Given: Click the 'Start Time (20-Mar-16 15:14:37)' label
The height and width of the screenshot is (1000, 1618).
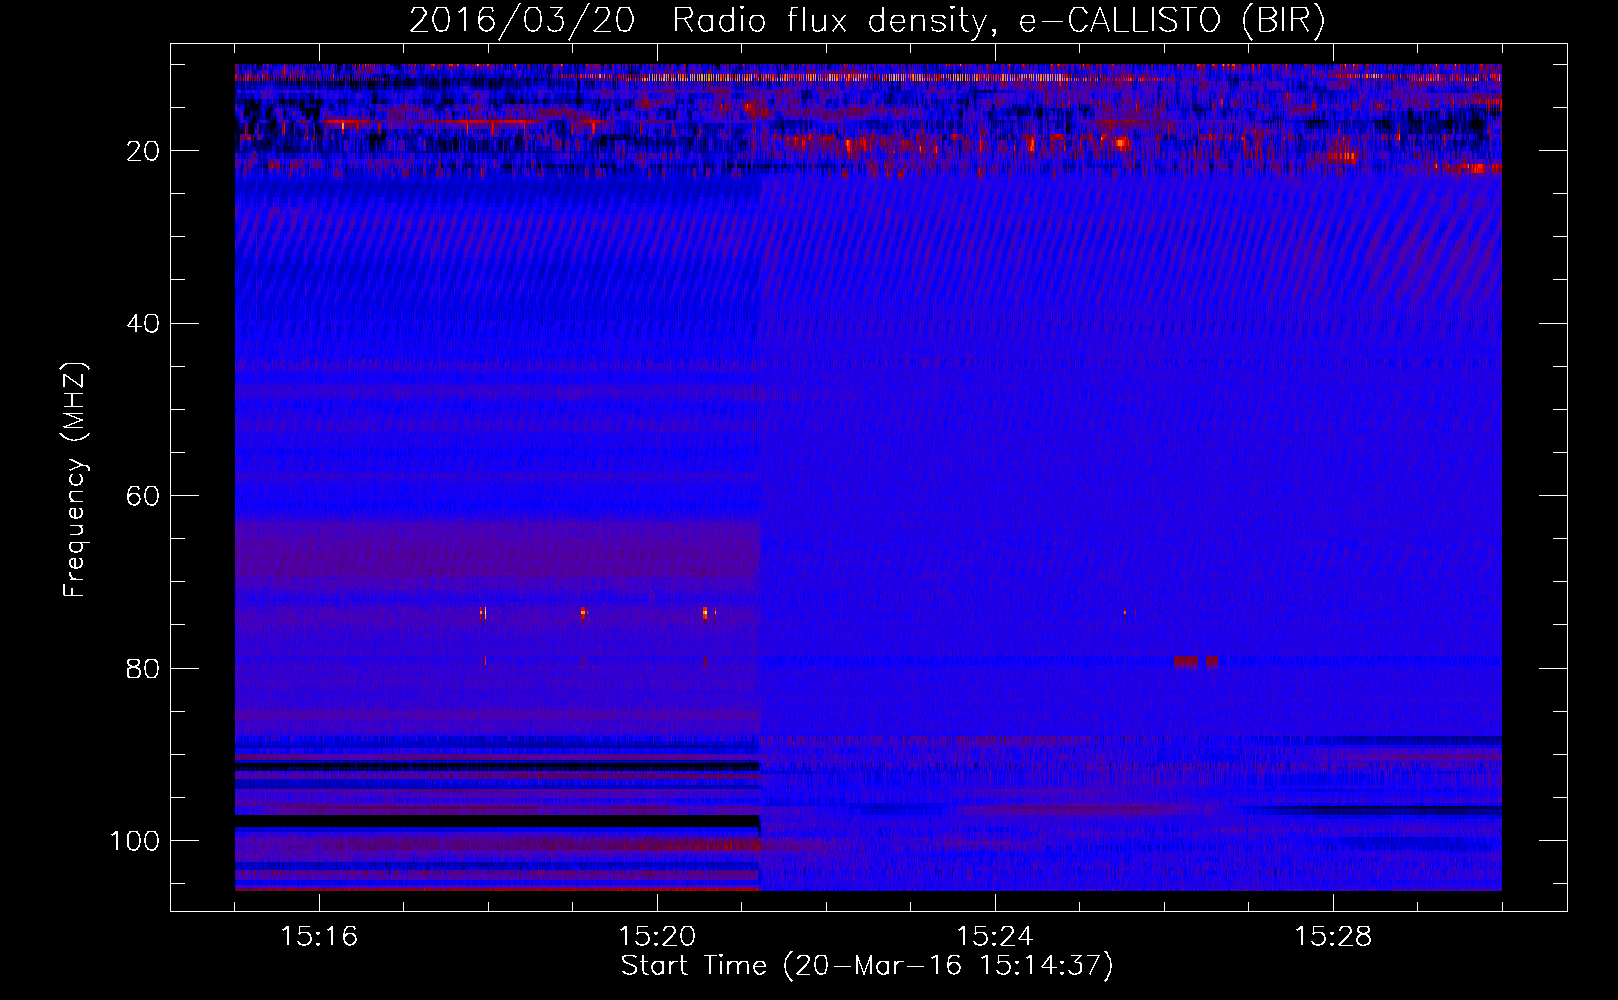Looking at the screenshot, I should click(867, 966).
